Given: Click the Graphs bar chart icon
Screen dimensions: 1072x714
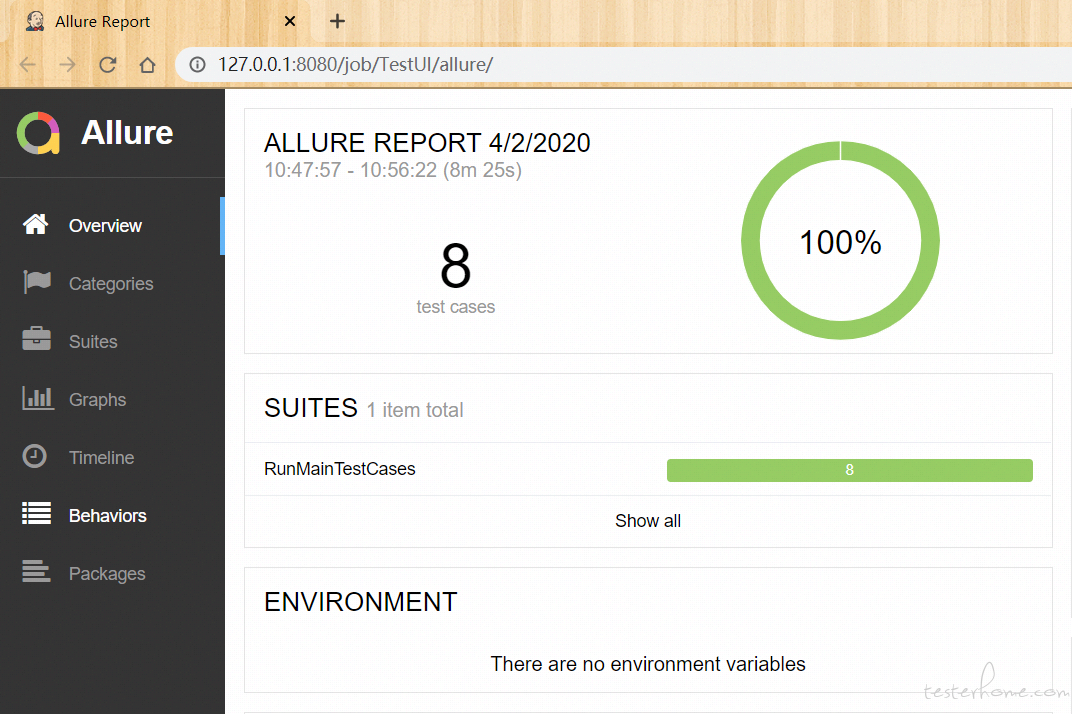Looking at the screenshot, I should pos(37,398).
